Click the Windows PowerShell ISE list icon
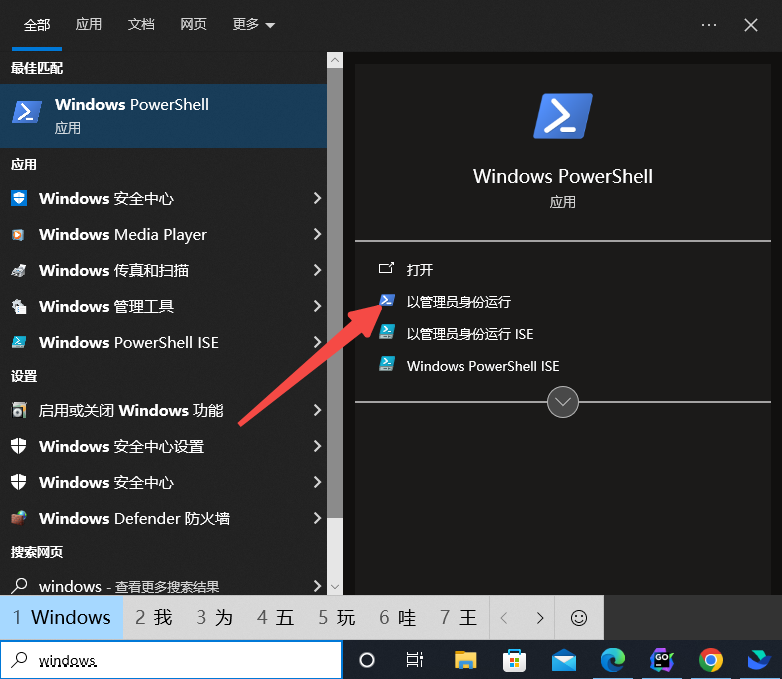The height and width of the screenshot is (679, 782). pos(19,342)
